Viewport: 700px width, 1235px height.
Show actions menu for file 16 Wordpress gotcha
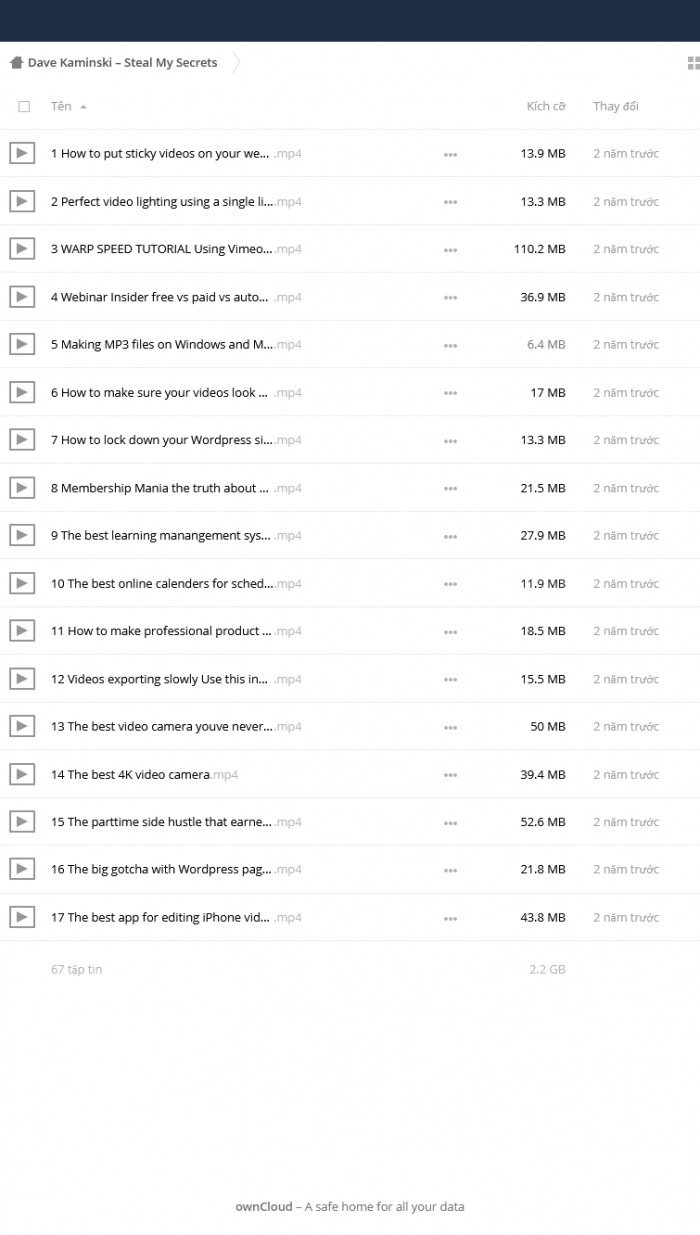coord(450,870)
